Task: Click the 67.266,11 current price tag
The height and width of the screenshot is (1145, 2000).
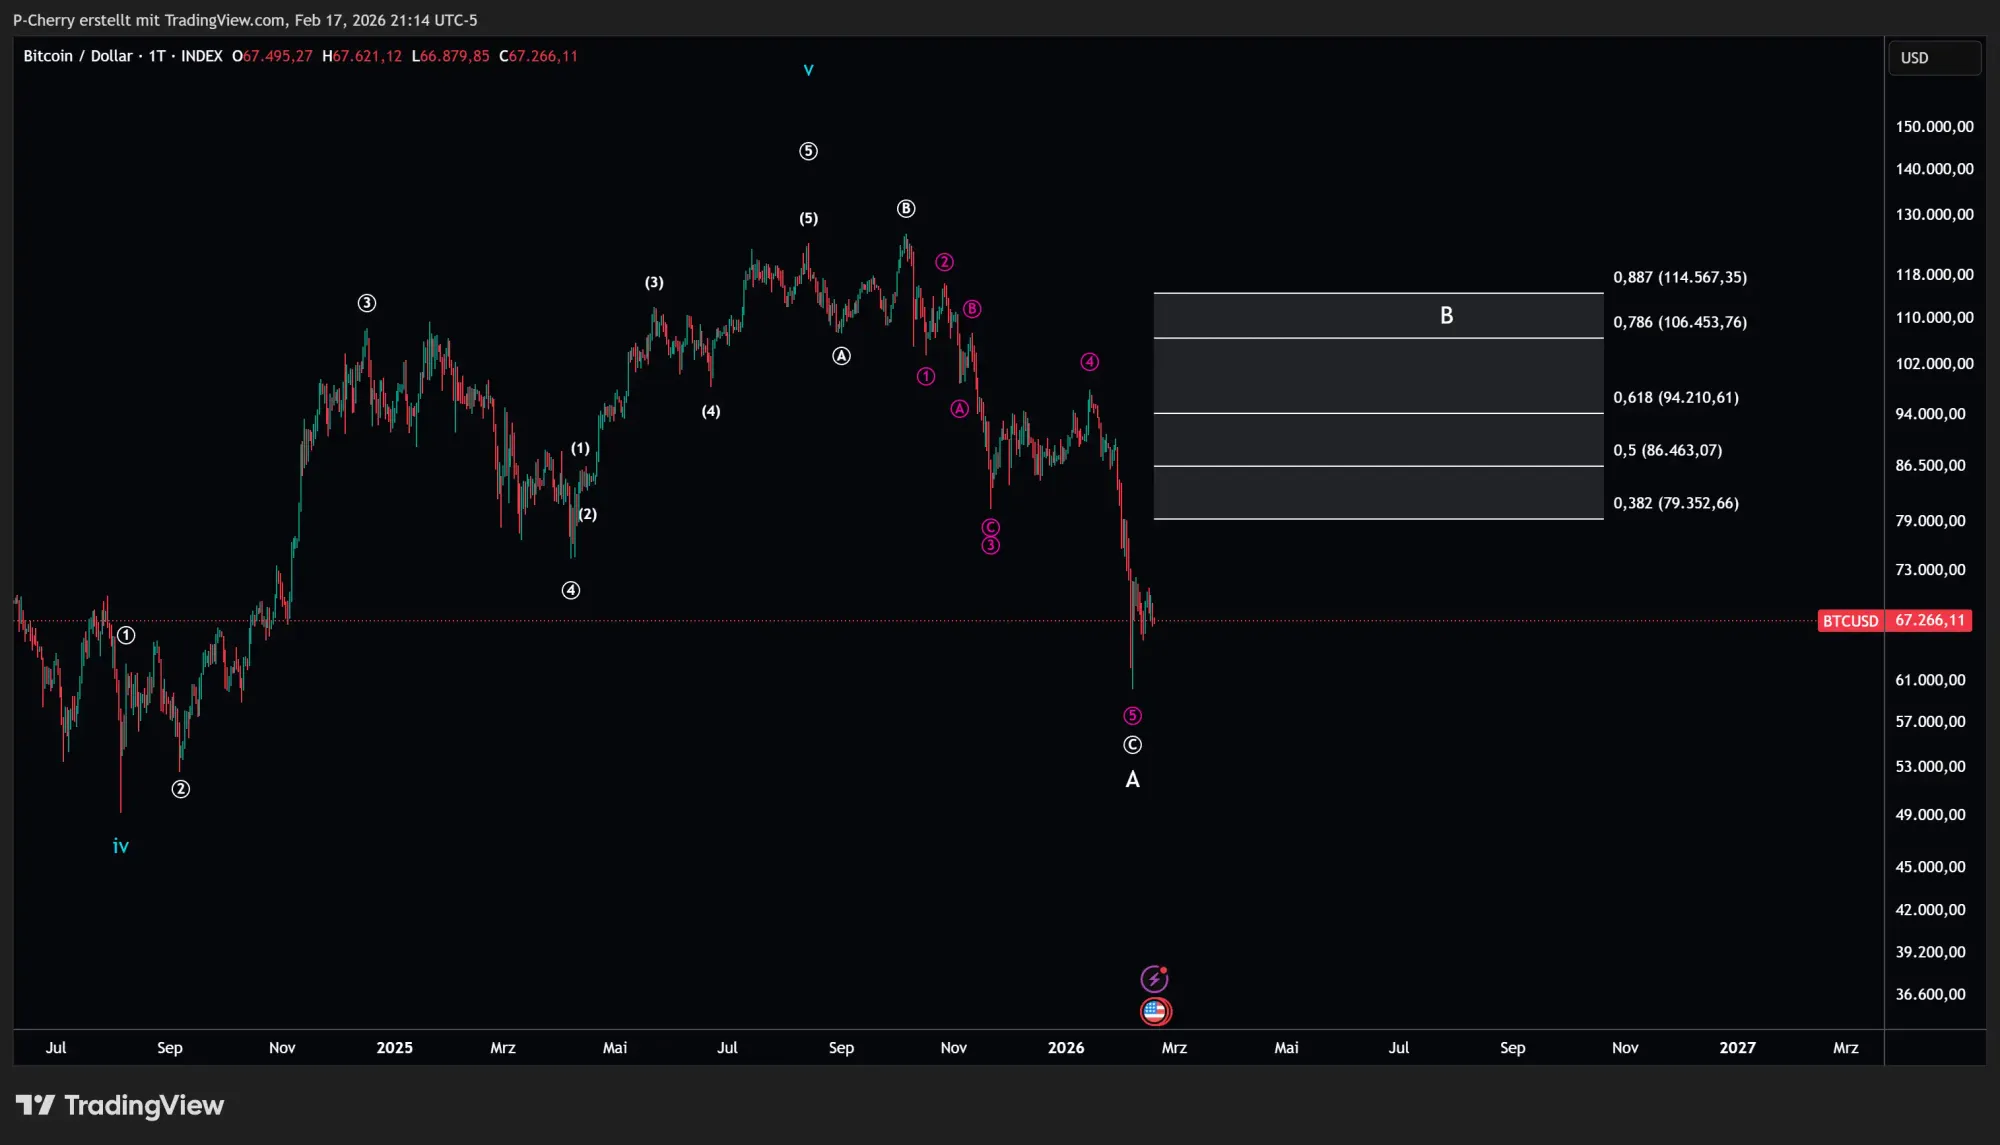Action: (x=1930, y=621)
